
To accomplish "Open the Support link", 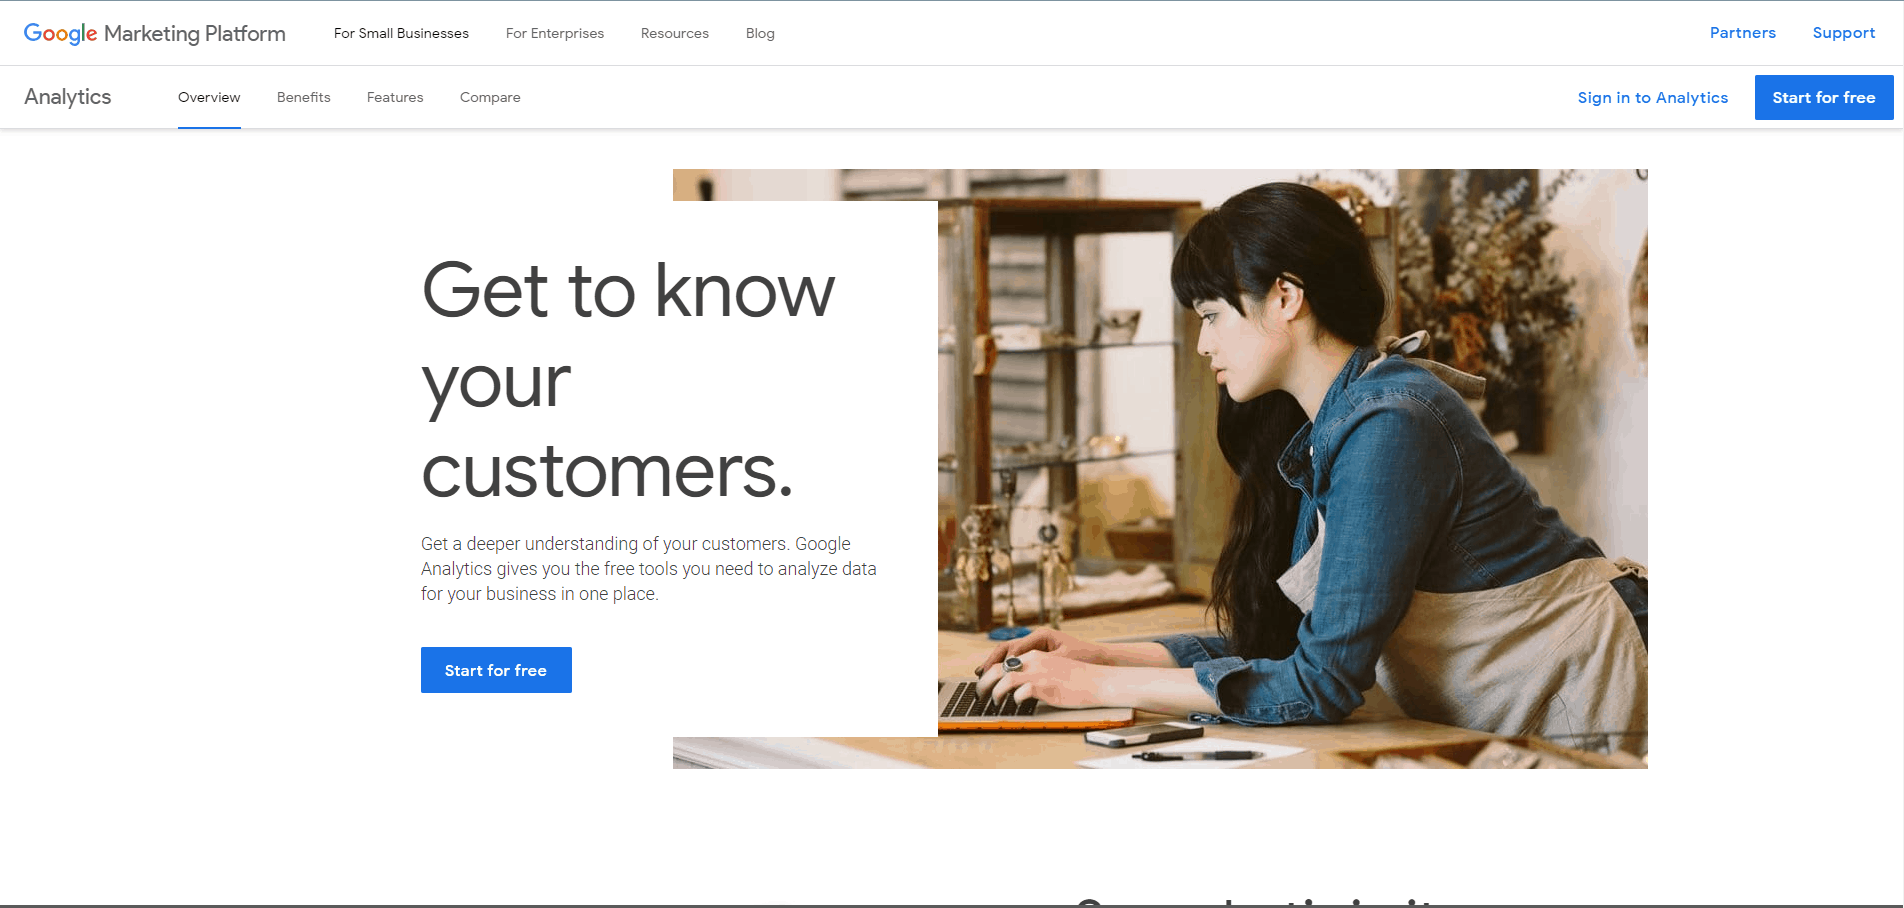I will click(x=1844, y=33).
